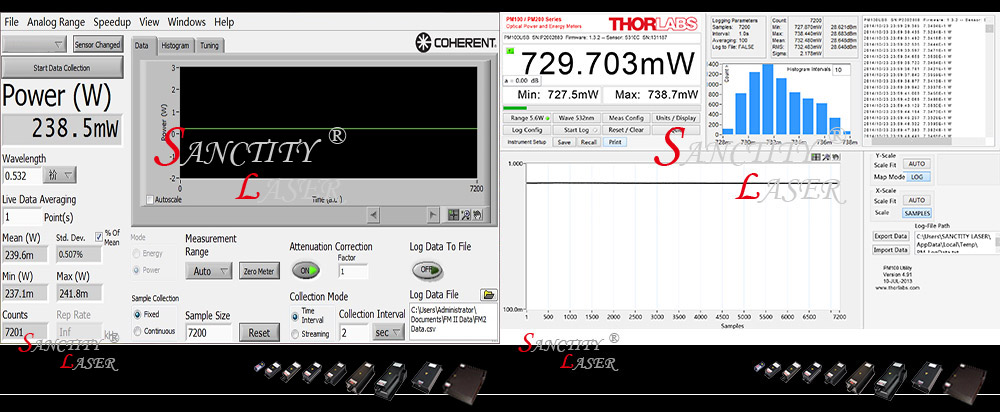Click X-Scale Scale Fit AUTO button

point(916,200)
